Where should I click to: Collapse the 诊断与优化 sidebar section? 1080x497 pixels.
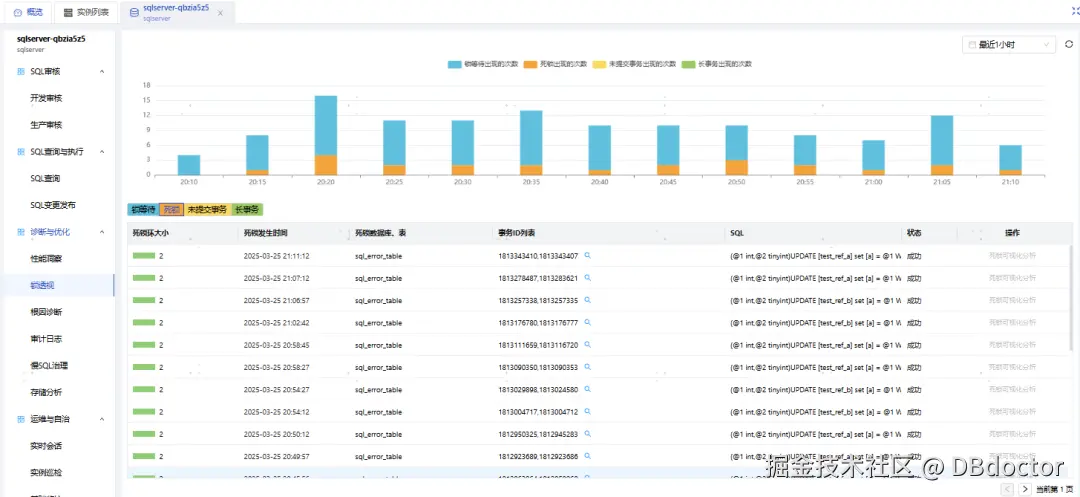click(102, 232)
